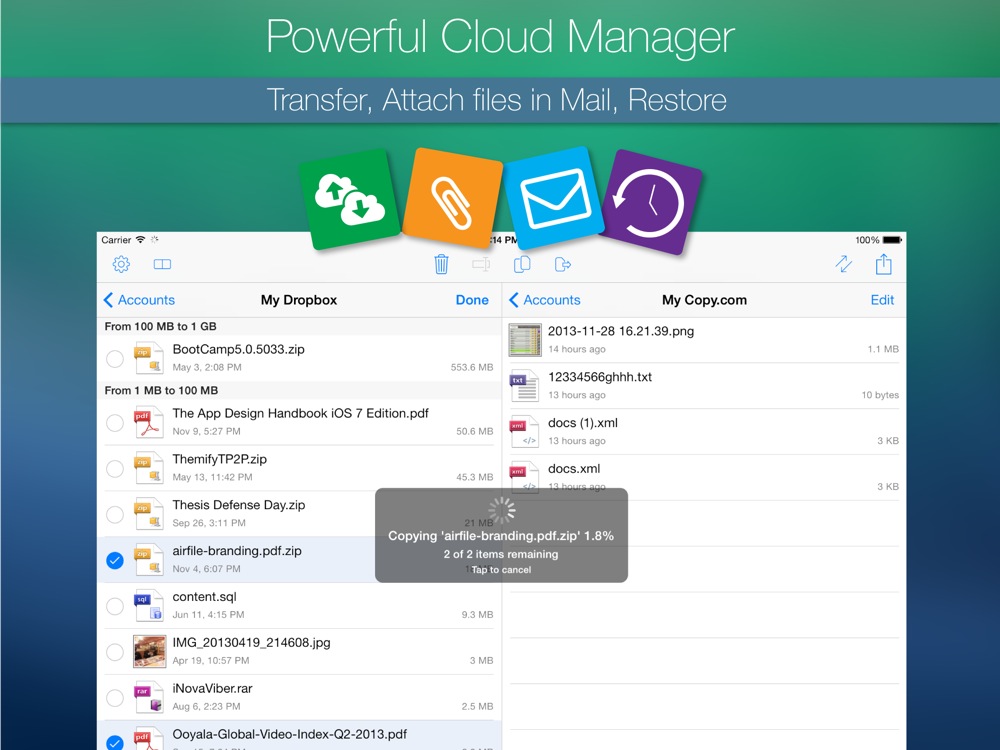The height and width of the screenshot is (750, 1000).
Task: Tap the purple restore clock tile
Action: [x=650, y=202]
